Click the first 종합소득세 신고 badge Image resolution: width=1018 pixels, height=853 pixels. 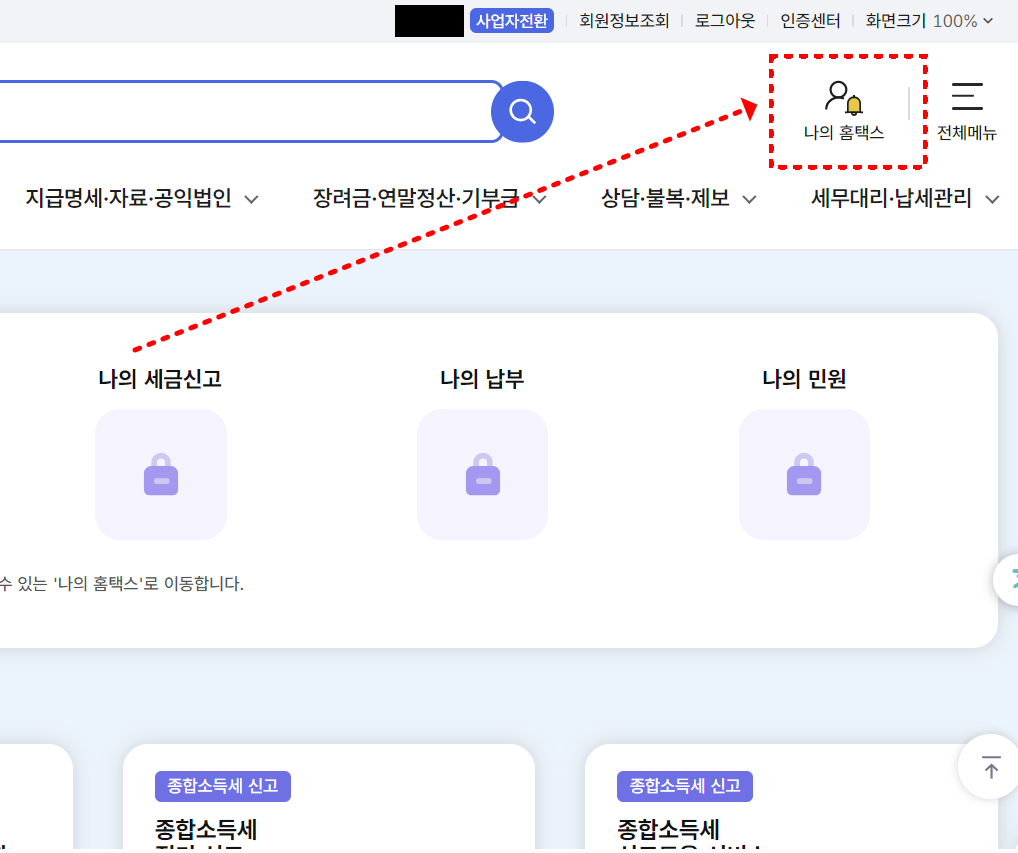click(222, 786)
